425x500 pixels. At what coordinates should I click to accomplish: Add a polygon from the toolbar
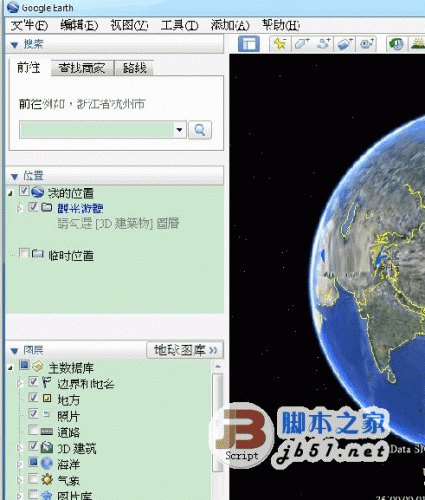pyautogui.click(x=301, y=44)
